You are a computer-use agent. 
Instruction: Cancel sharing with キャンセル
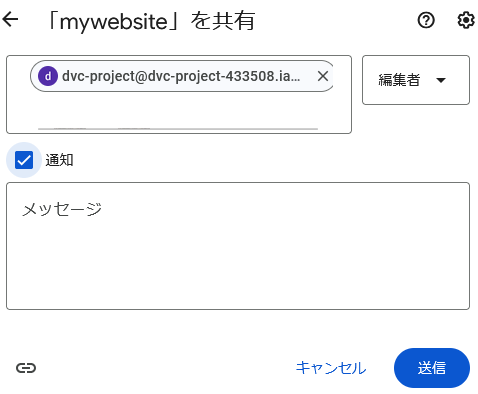click(x=331, y=368)
